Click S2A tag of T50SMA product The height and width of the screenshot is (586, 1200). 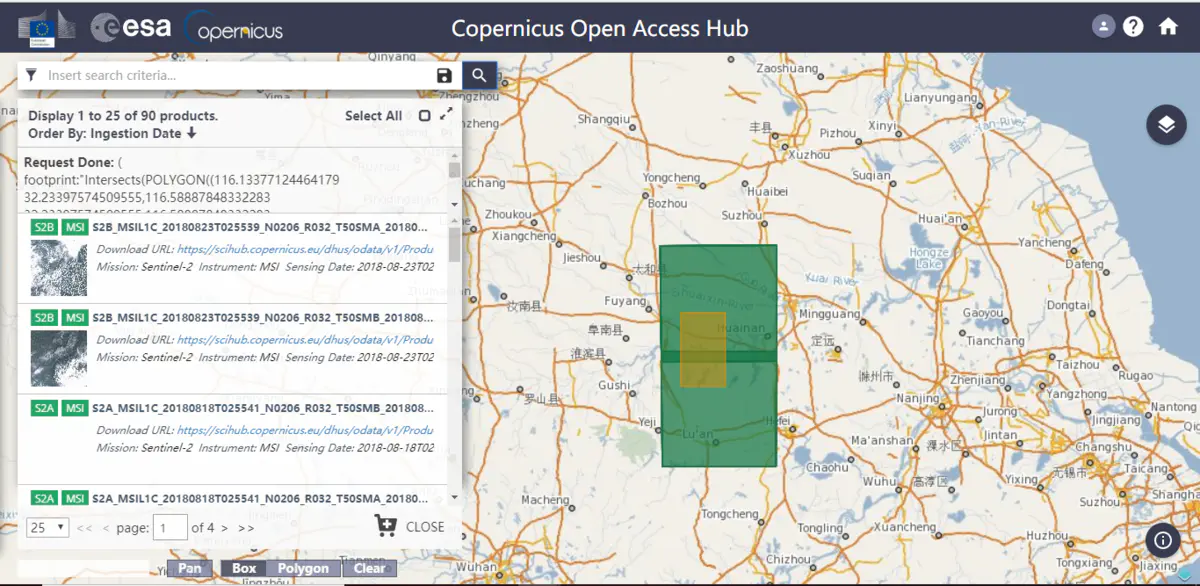pos(44,497)
